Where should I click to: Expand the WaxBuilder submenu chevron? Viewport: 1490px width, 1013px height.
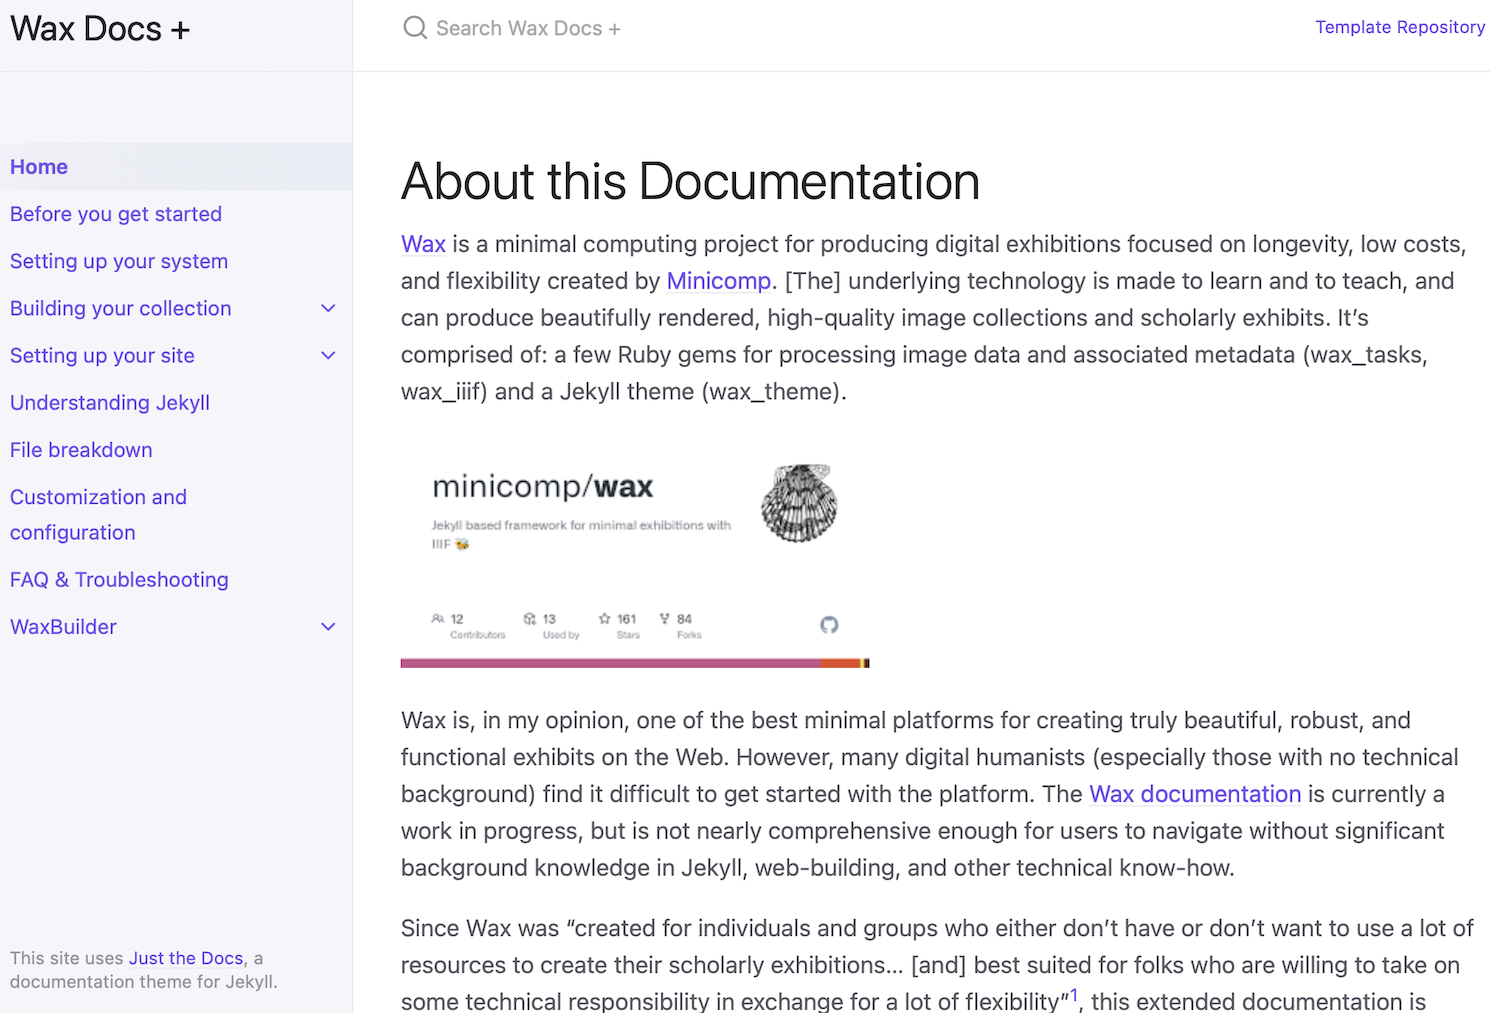click(x=328, y=626)
